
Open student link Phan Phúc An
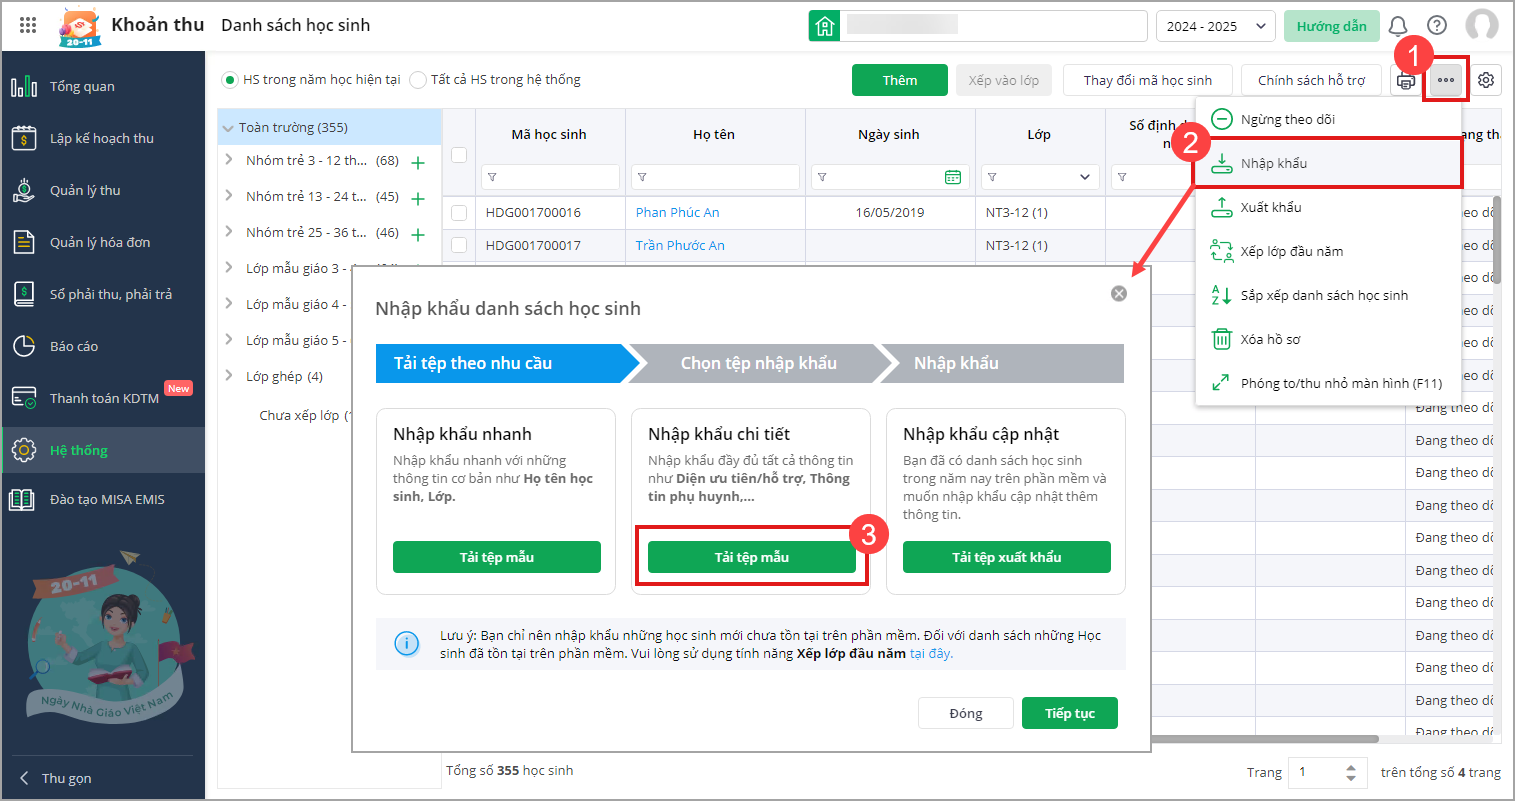click(x=677, y=212)
